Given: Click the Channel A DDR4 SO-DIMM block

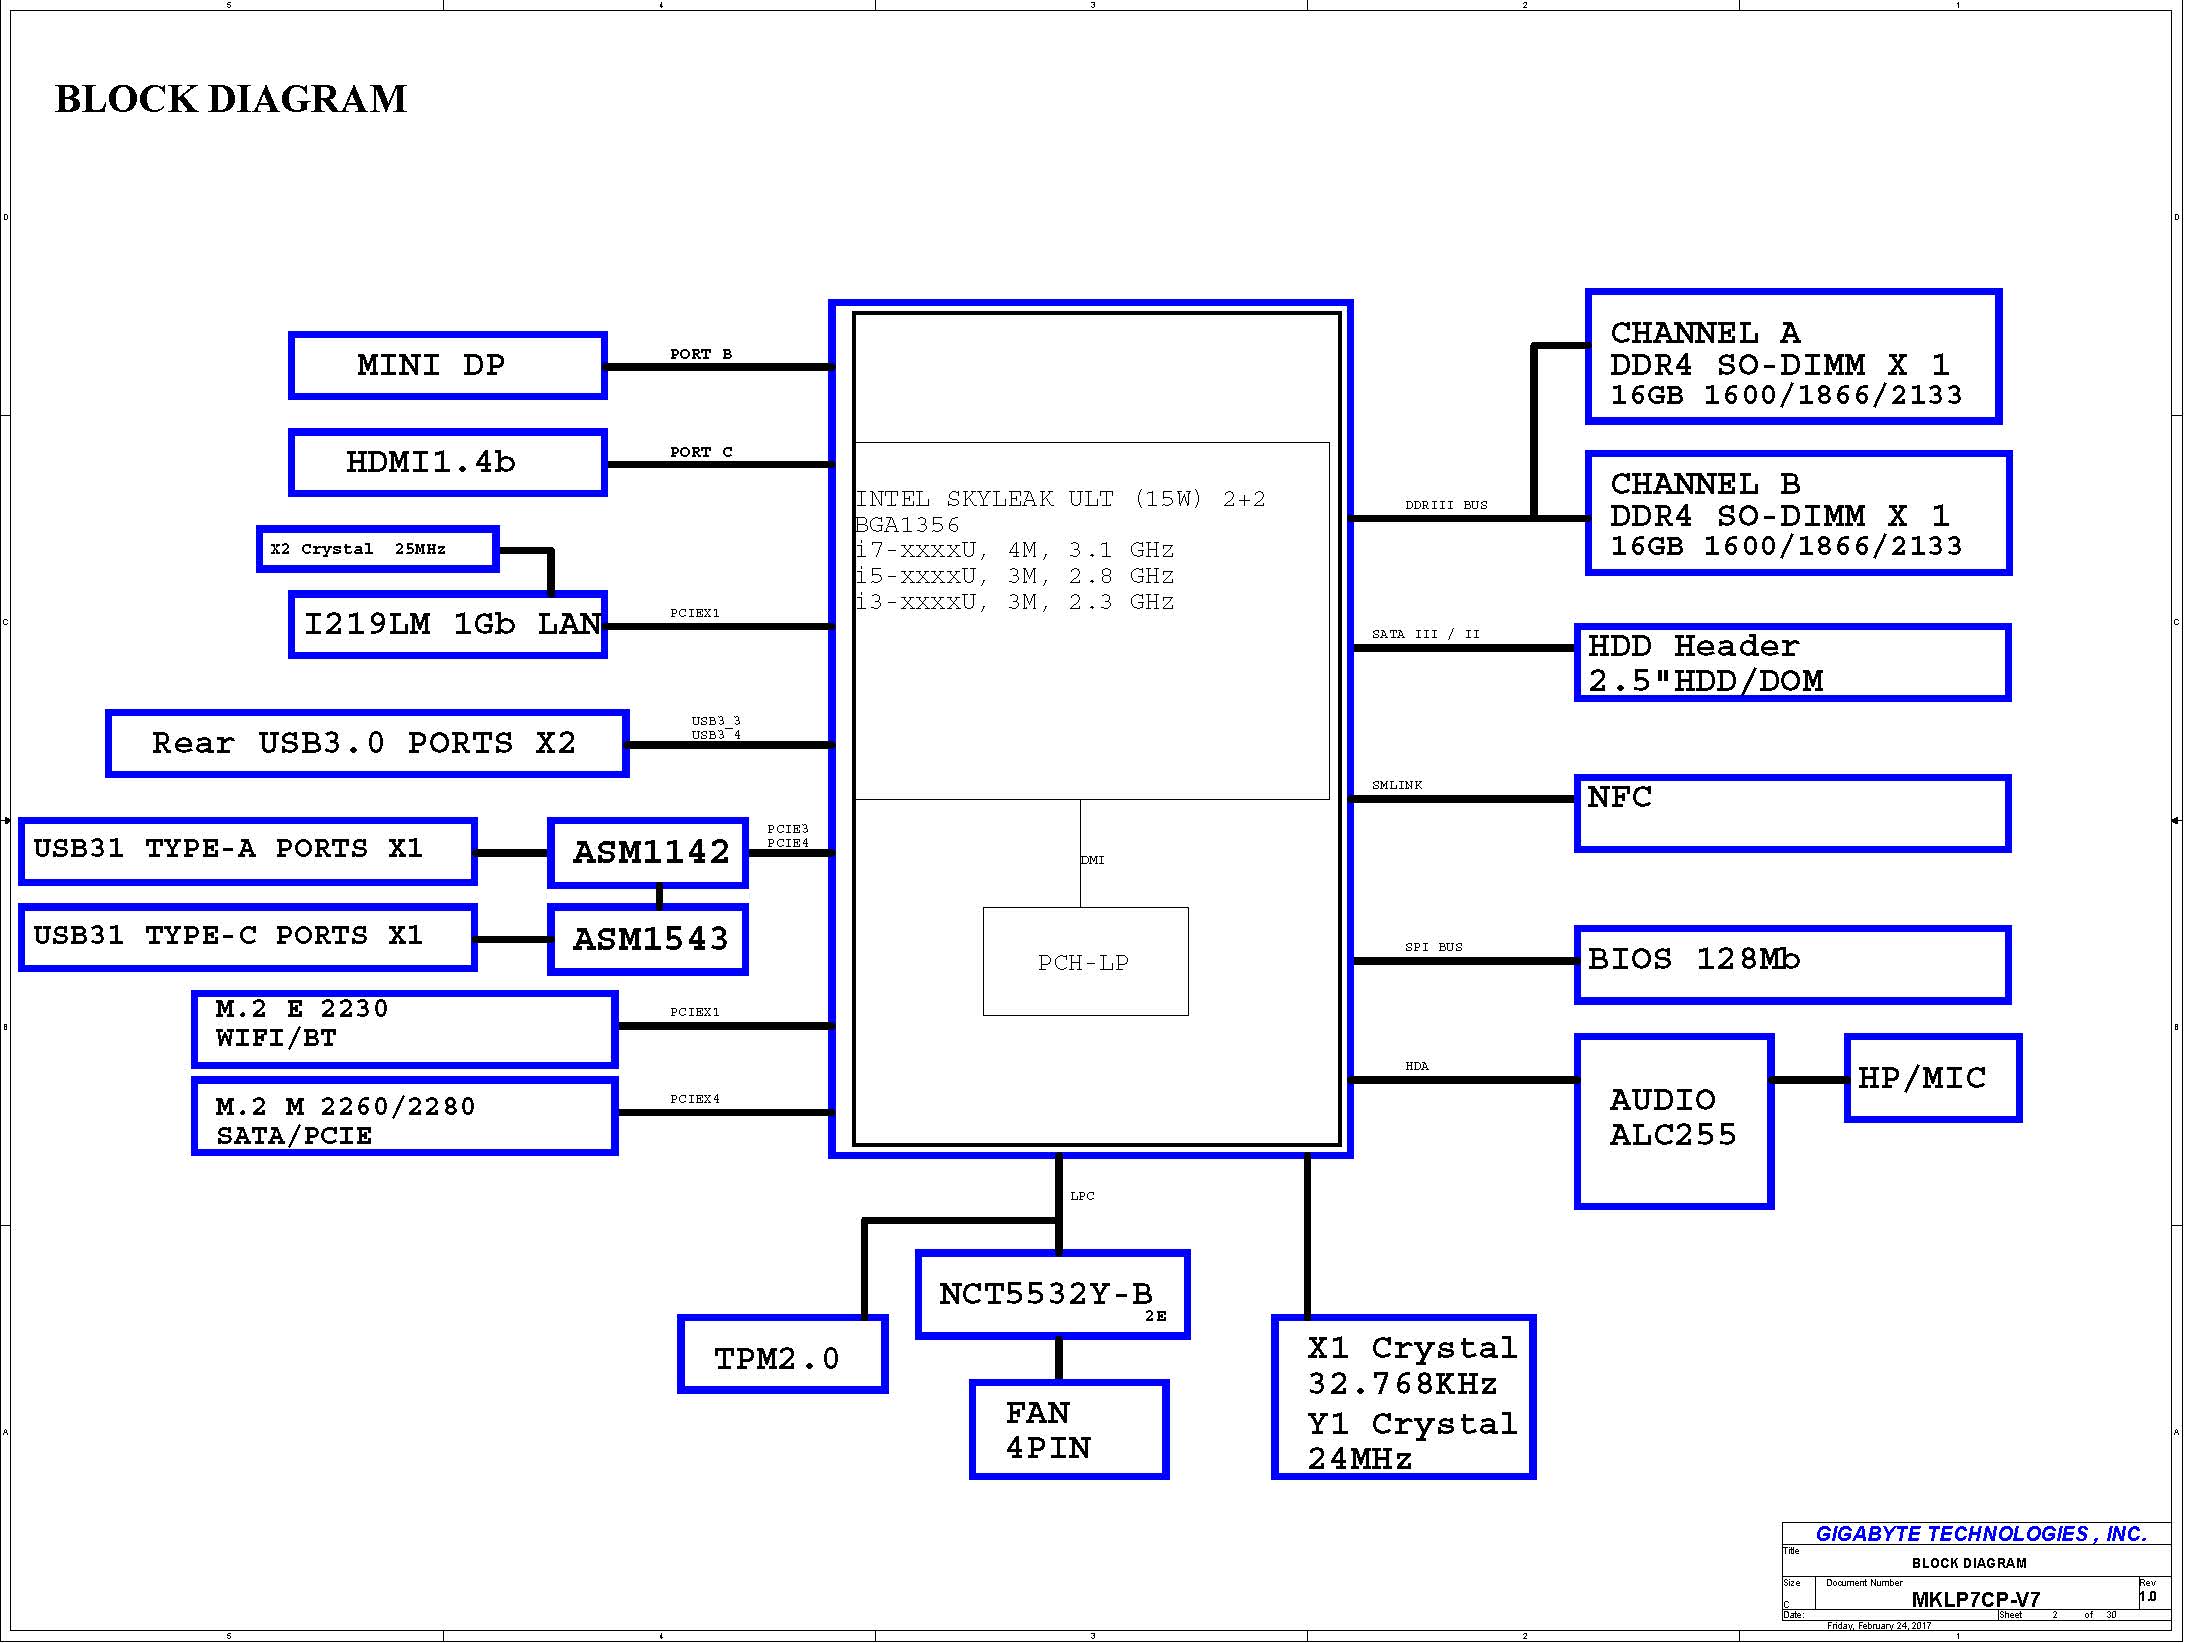Looking at the screenshot, I should point(1792,357).
